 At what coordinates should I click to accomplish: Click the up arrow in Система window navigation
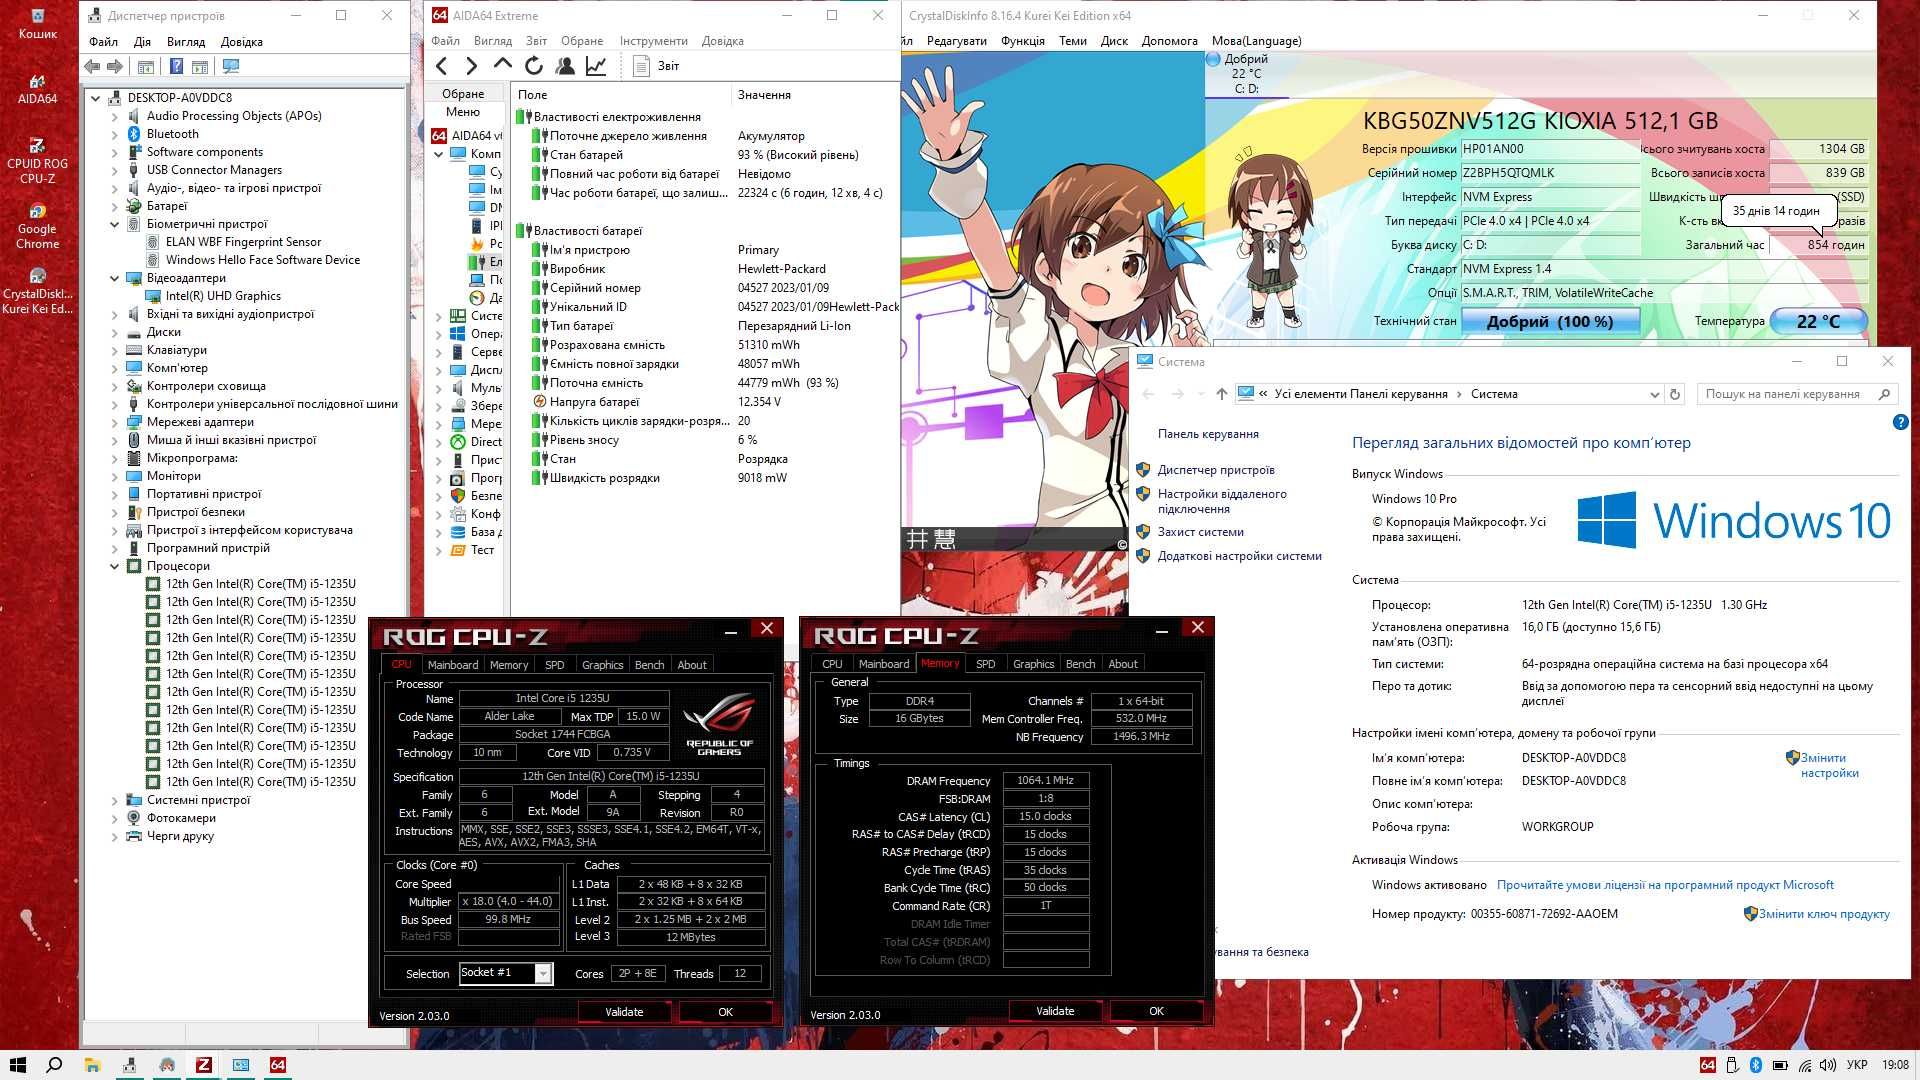[1221, 394]
